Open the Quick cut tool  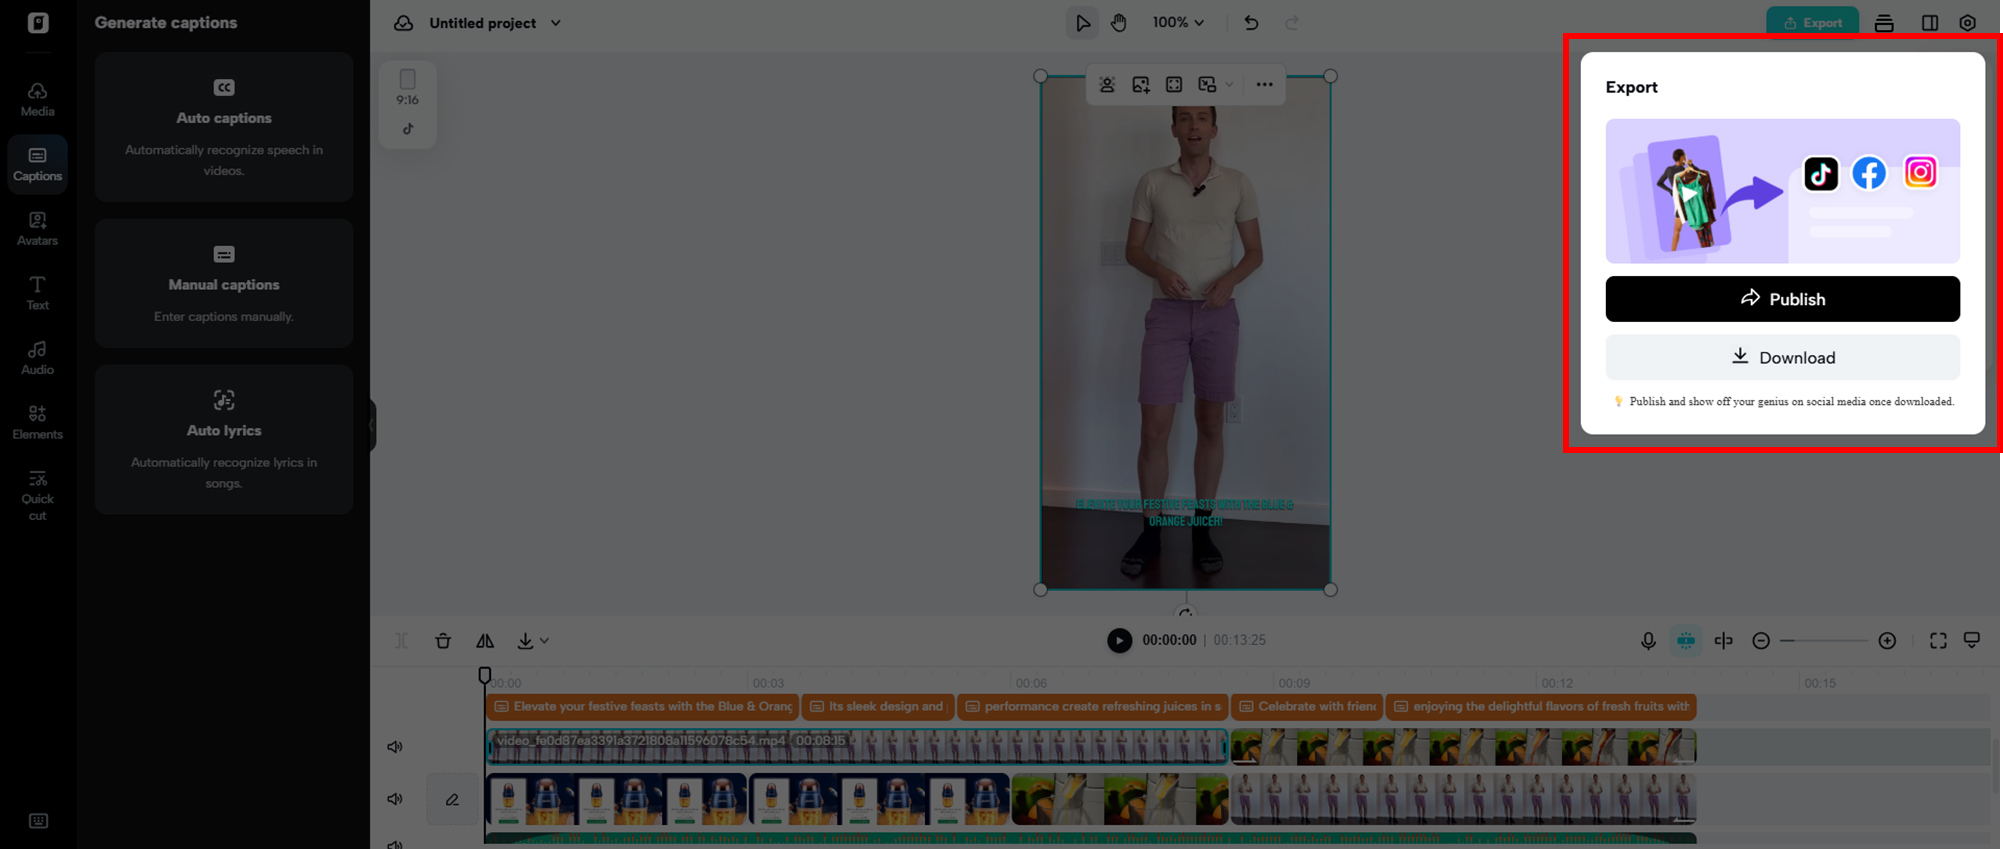tap(37, 495)
